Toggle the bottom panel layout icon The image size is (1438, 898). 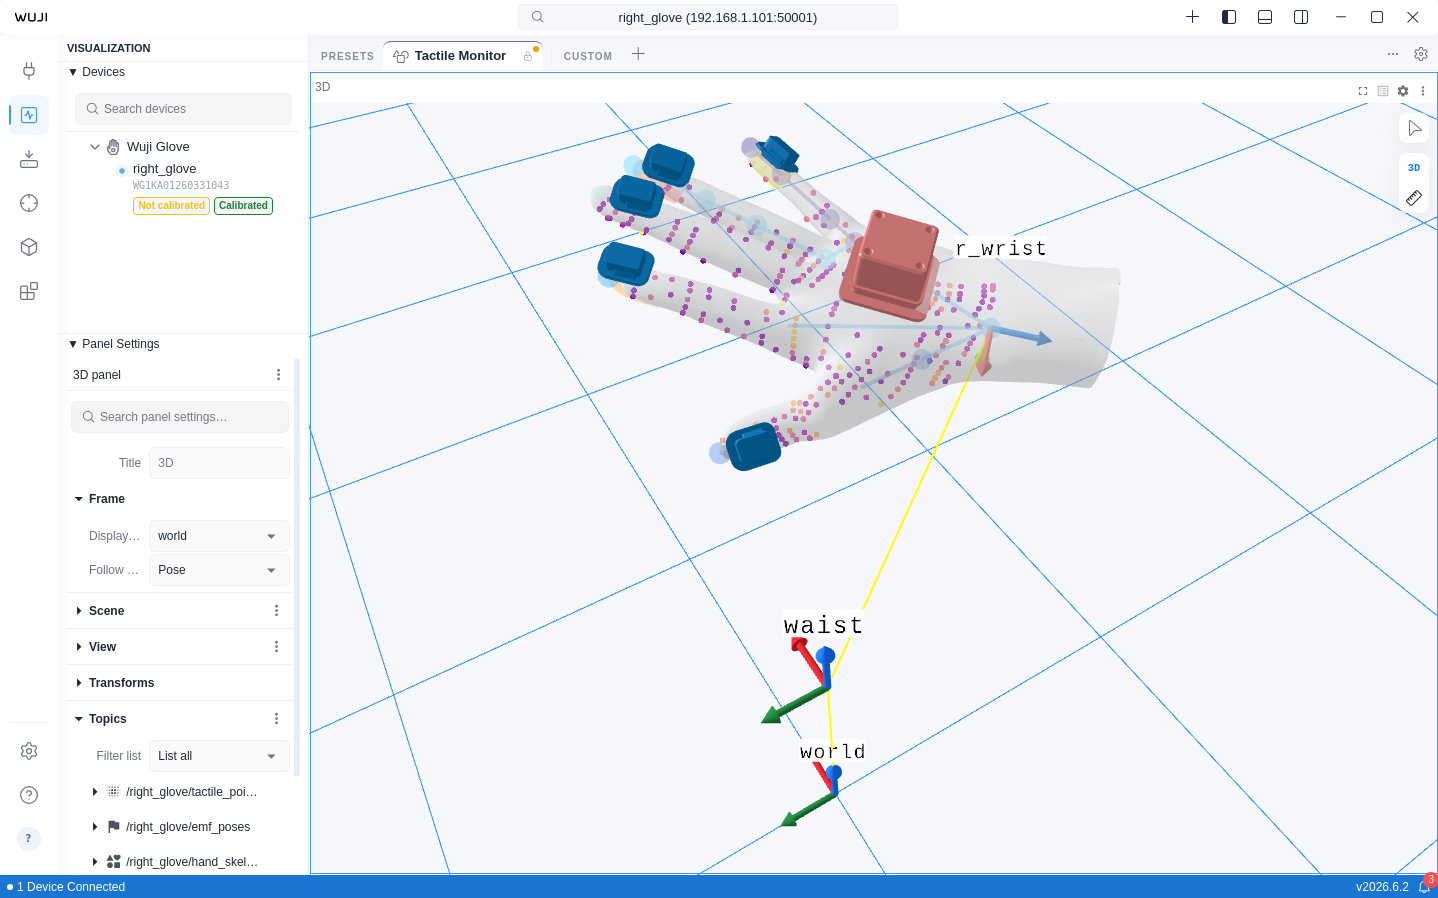(1265, 17)
